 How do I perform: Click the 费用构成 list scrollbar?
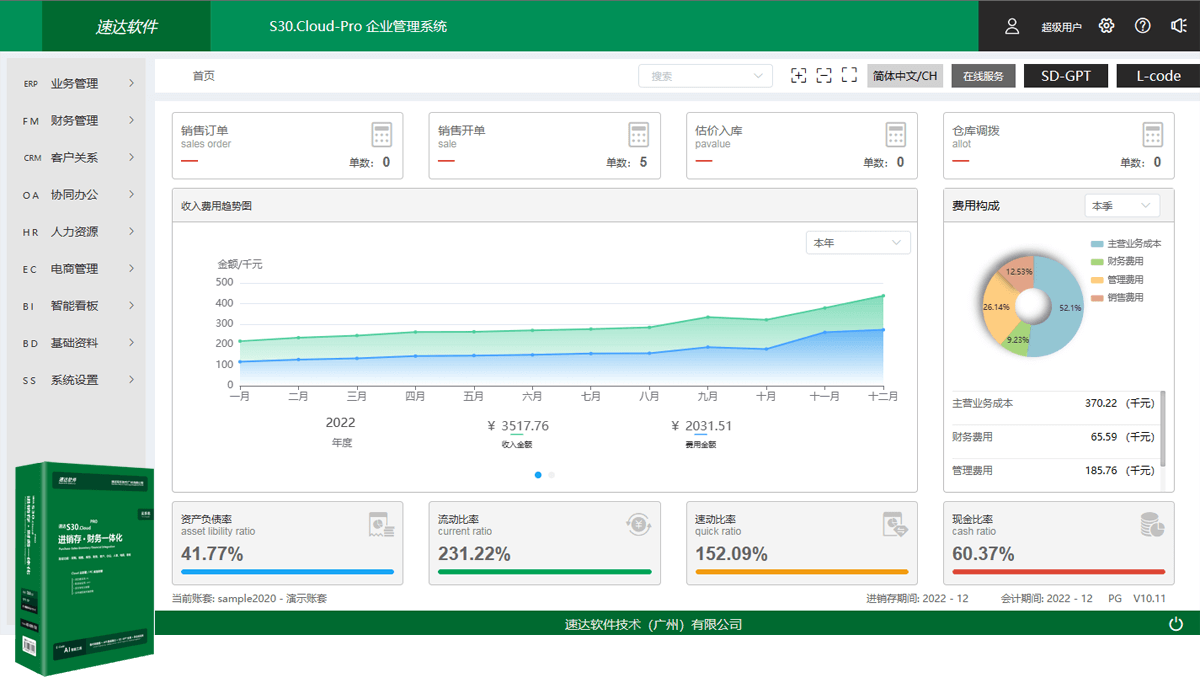1162,430
